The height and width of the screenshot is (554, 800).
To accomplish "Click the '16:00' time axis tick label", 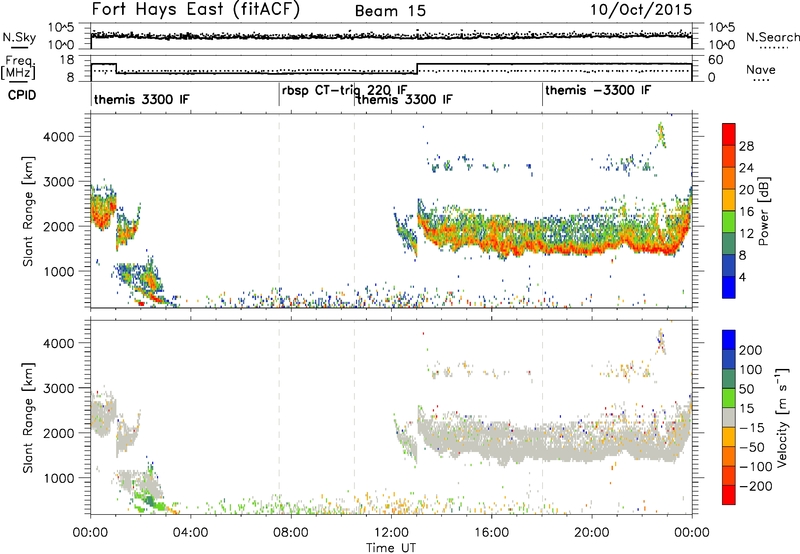I will coord(492,533).
